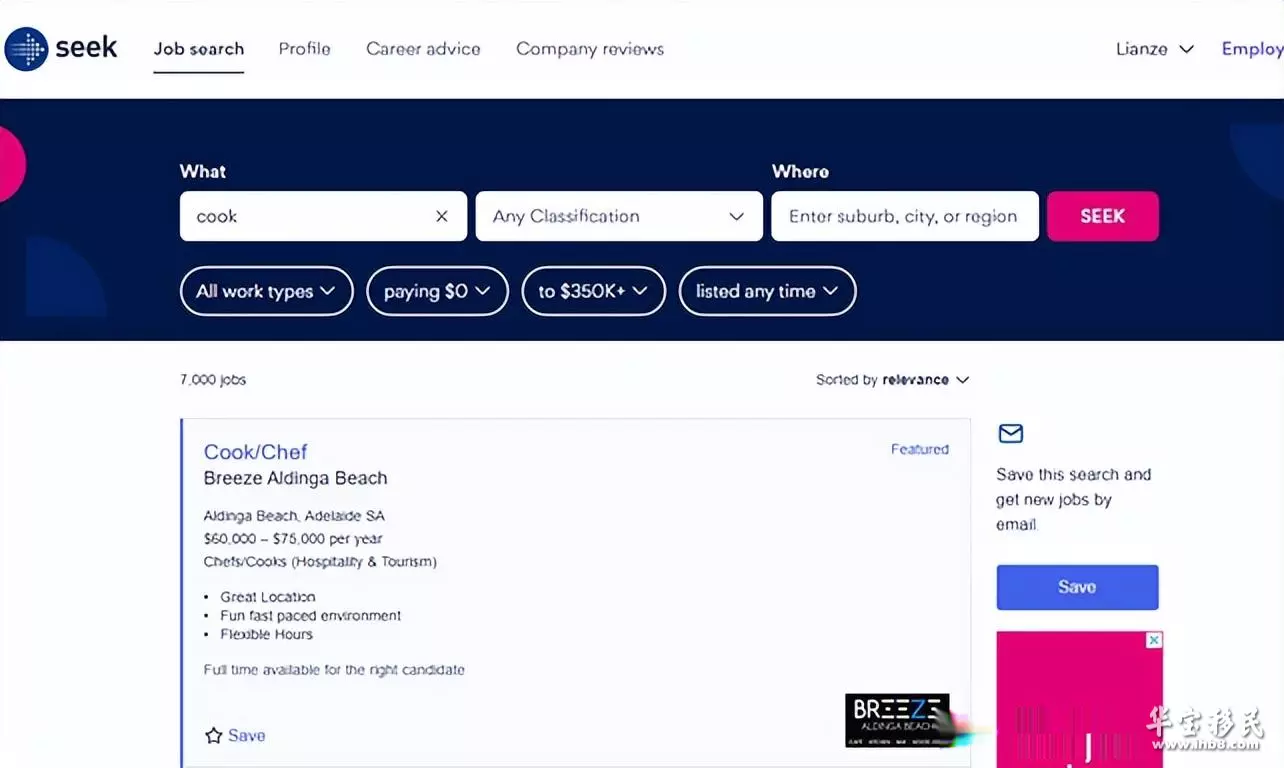Screen dimensions: 1284x768
Task: Click the $60,000 – $75,000 per year text
Action: pyautogui.click(x=293, y=538)
